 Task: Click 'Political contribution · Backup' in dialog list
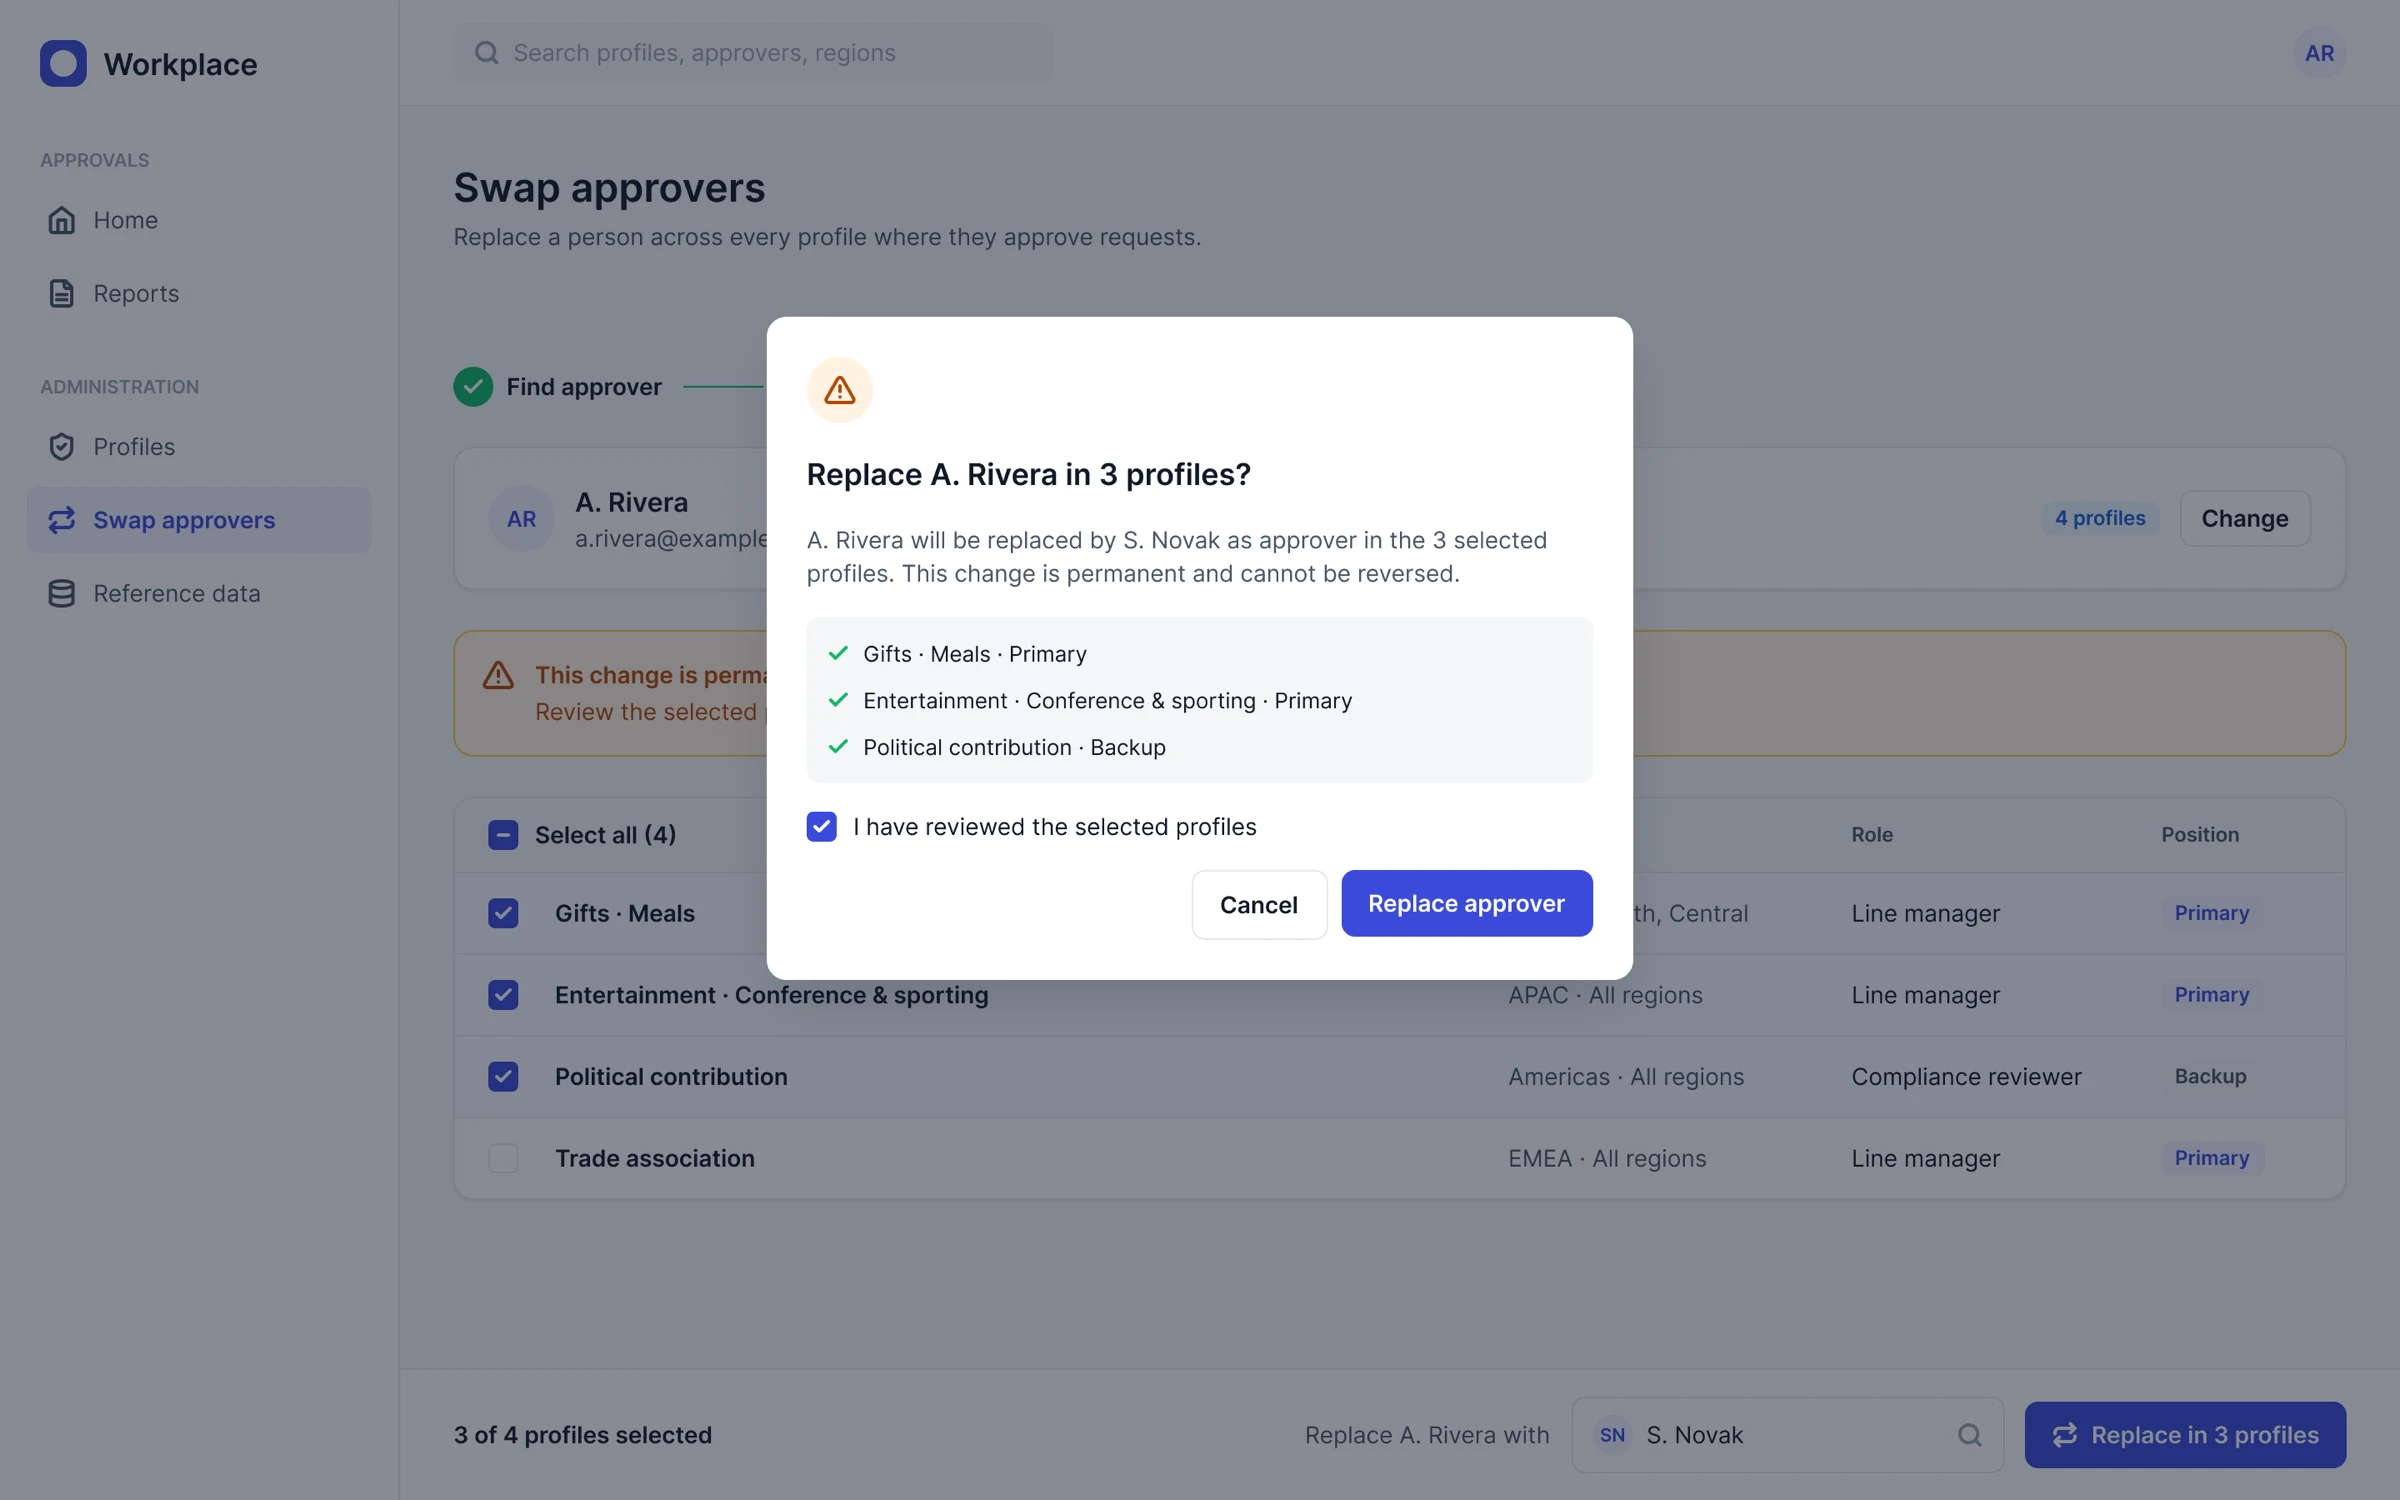pos(1014,747)
